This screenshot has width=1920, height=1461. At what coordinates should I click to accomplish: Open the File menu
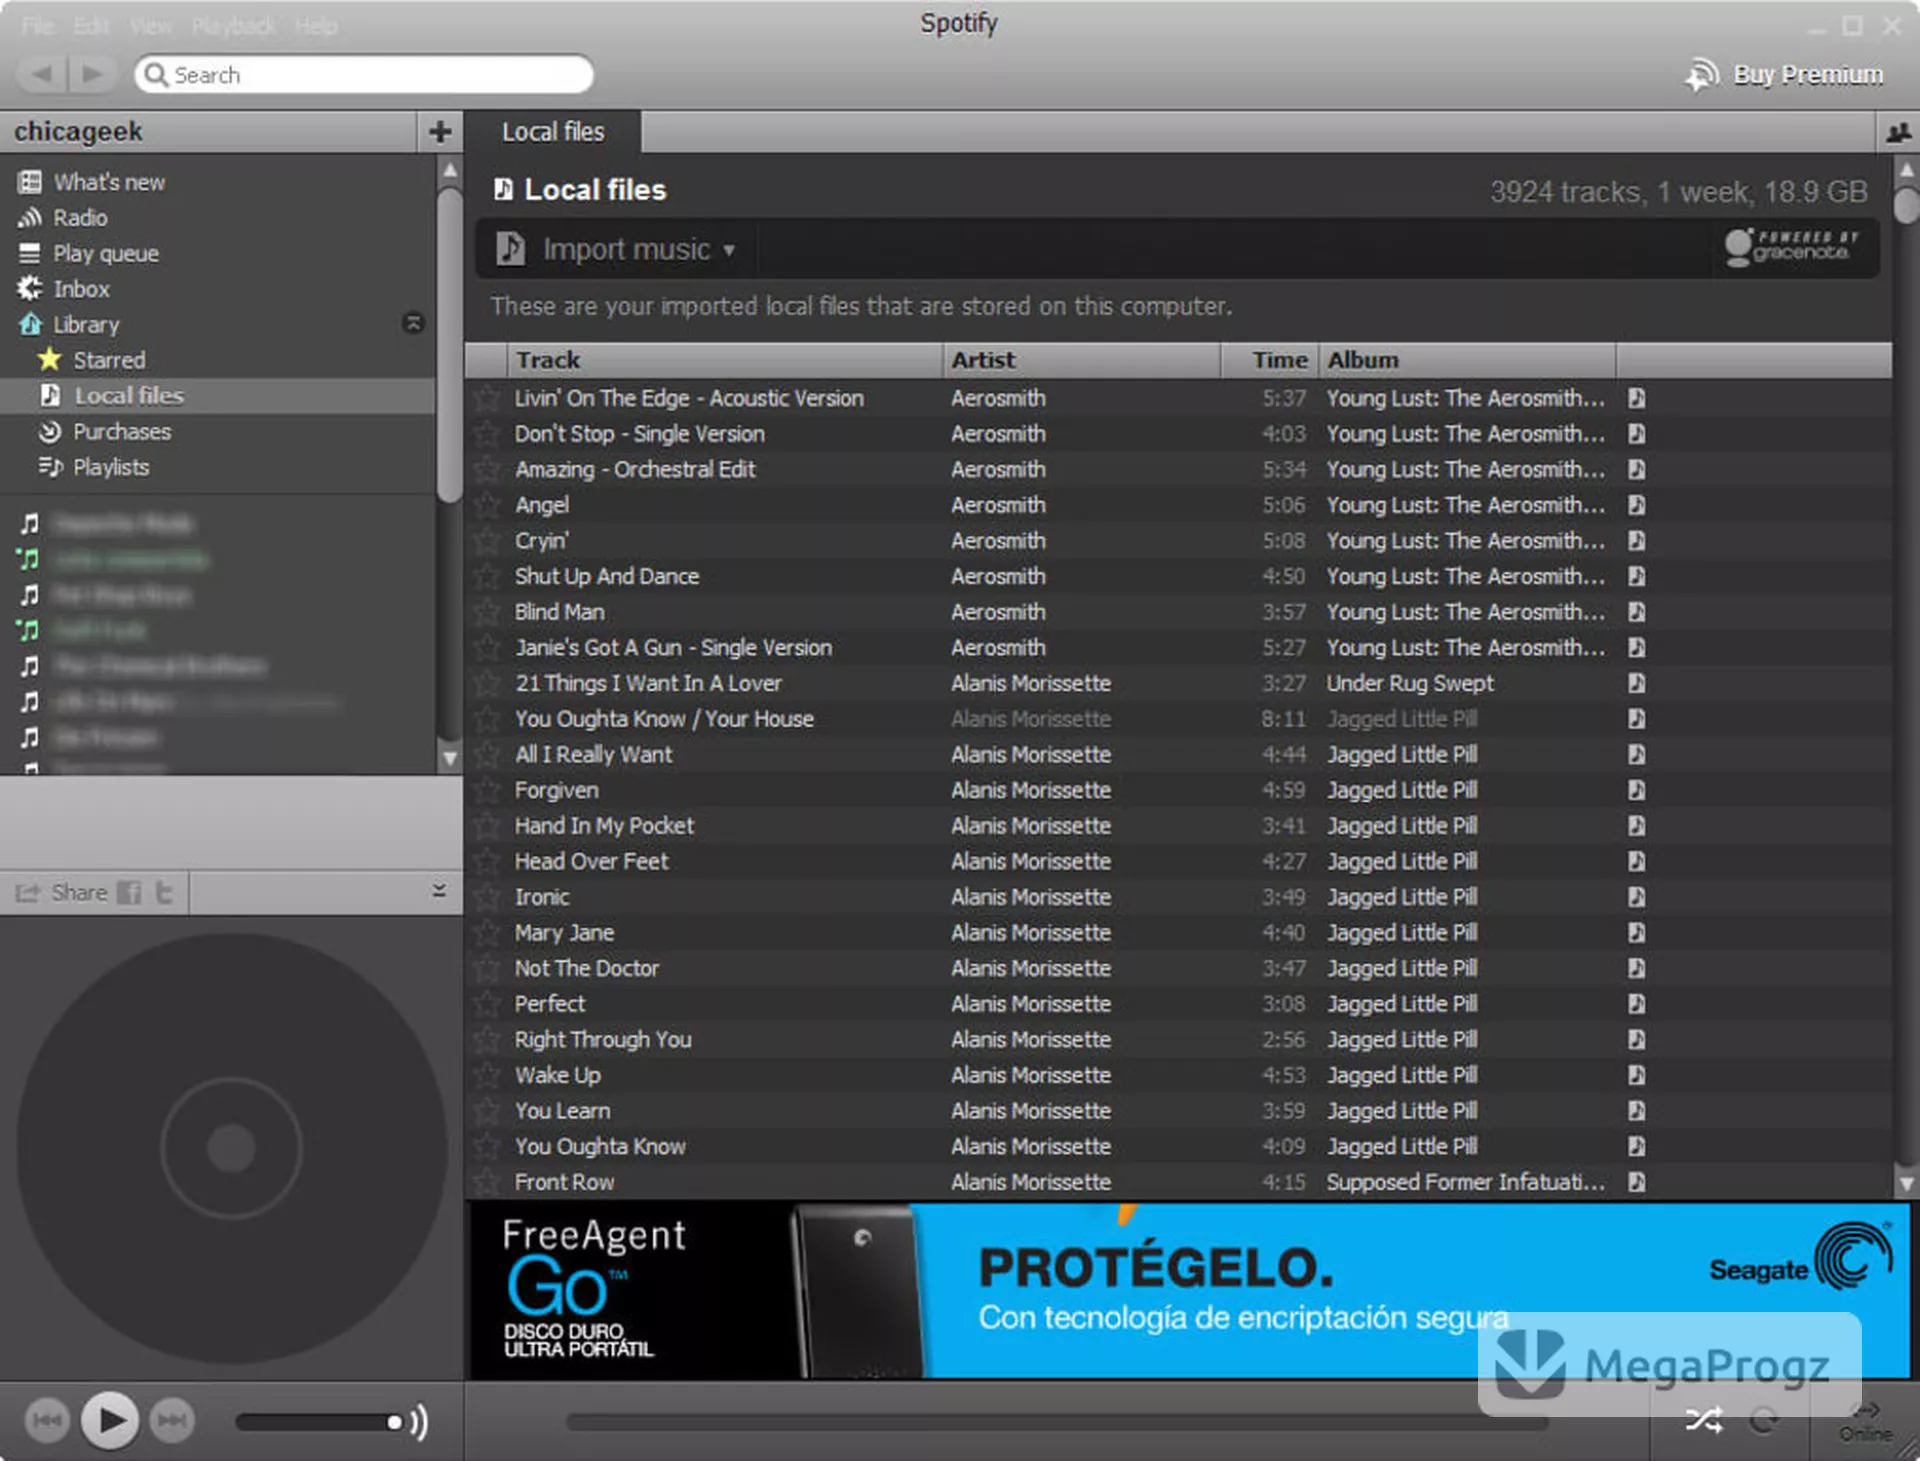(38, 26)
